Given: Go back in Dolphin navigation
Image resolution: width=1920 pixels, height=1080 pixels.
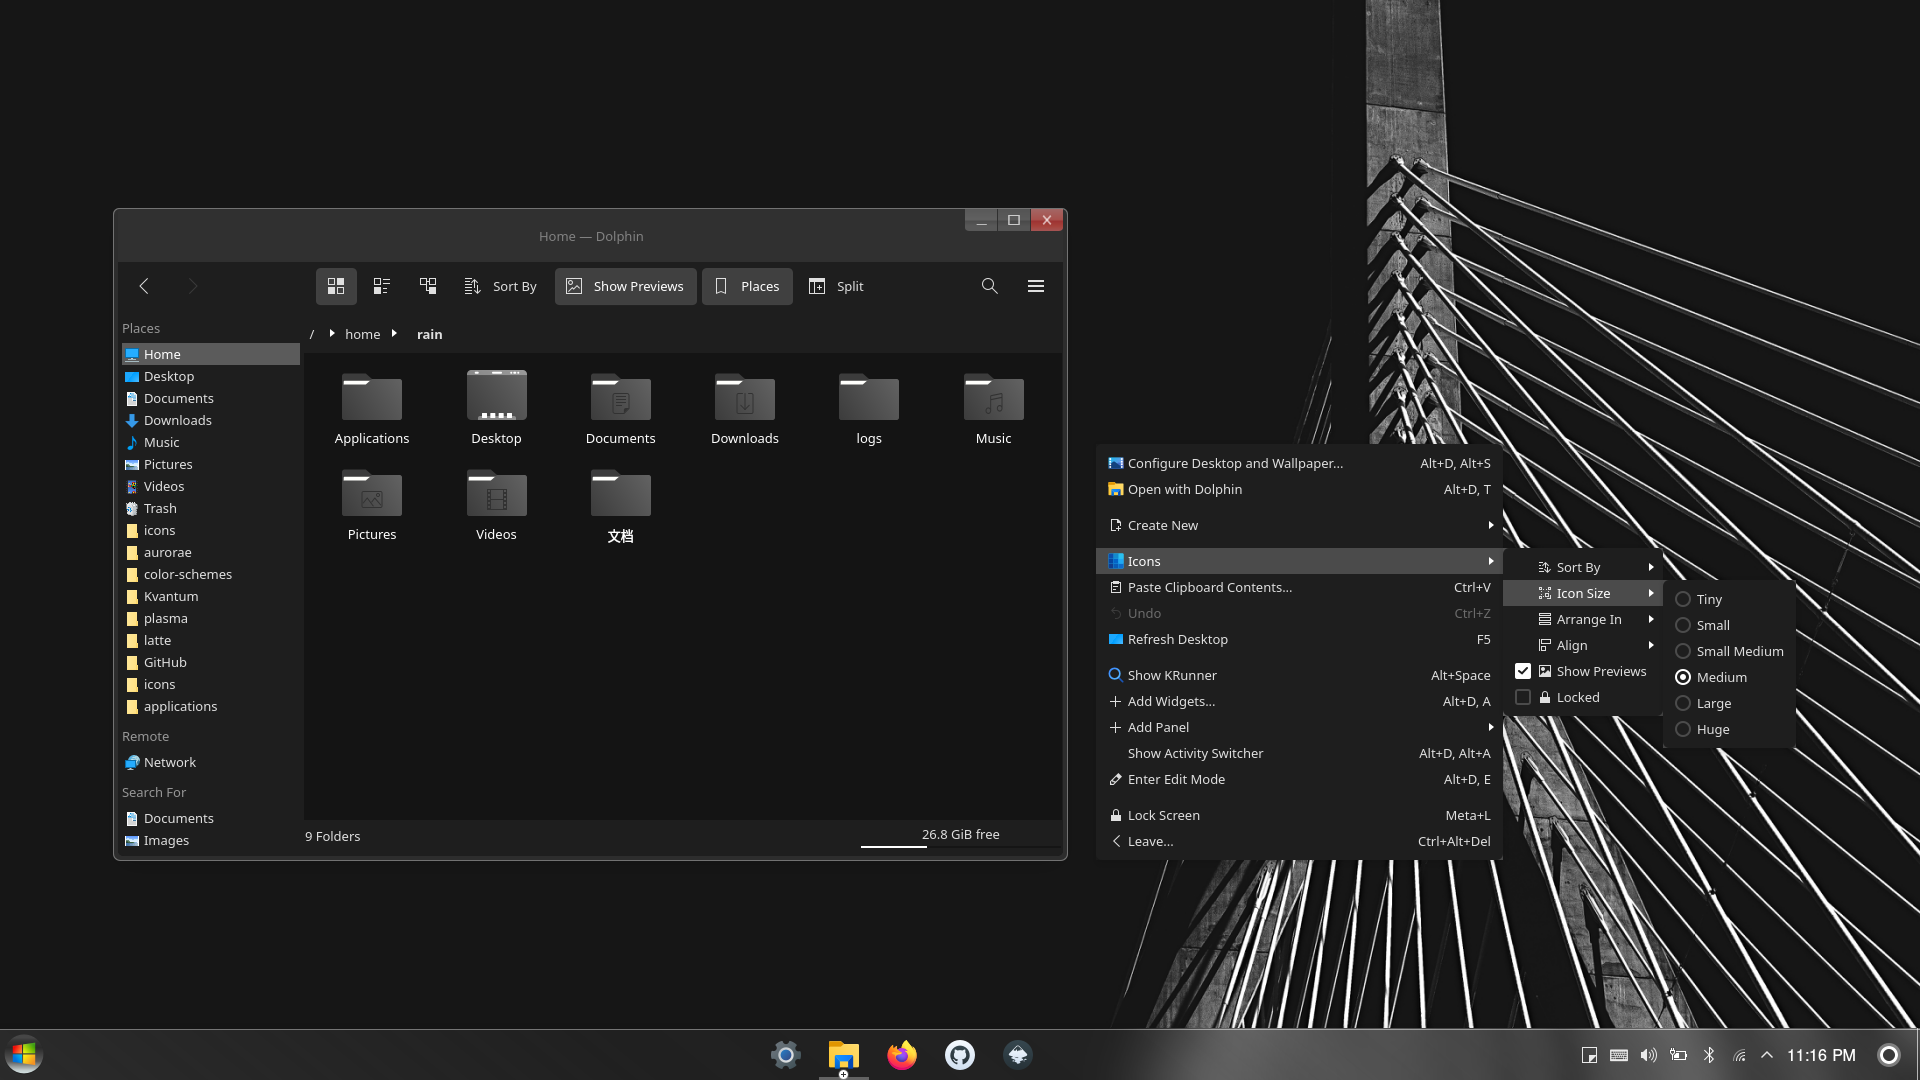Looking at the screenshot, I should pos(144,286).
